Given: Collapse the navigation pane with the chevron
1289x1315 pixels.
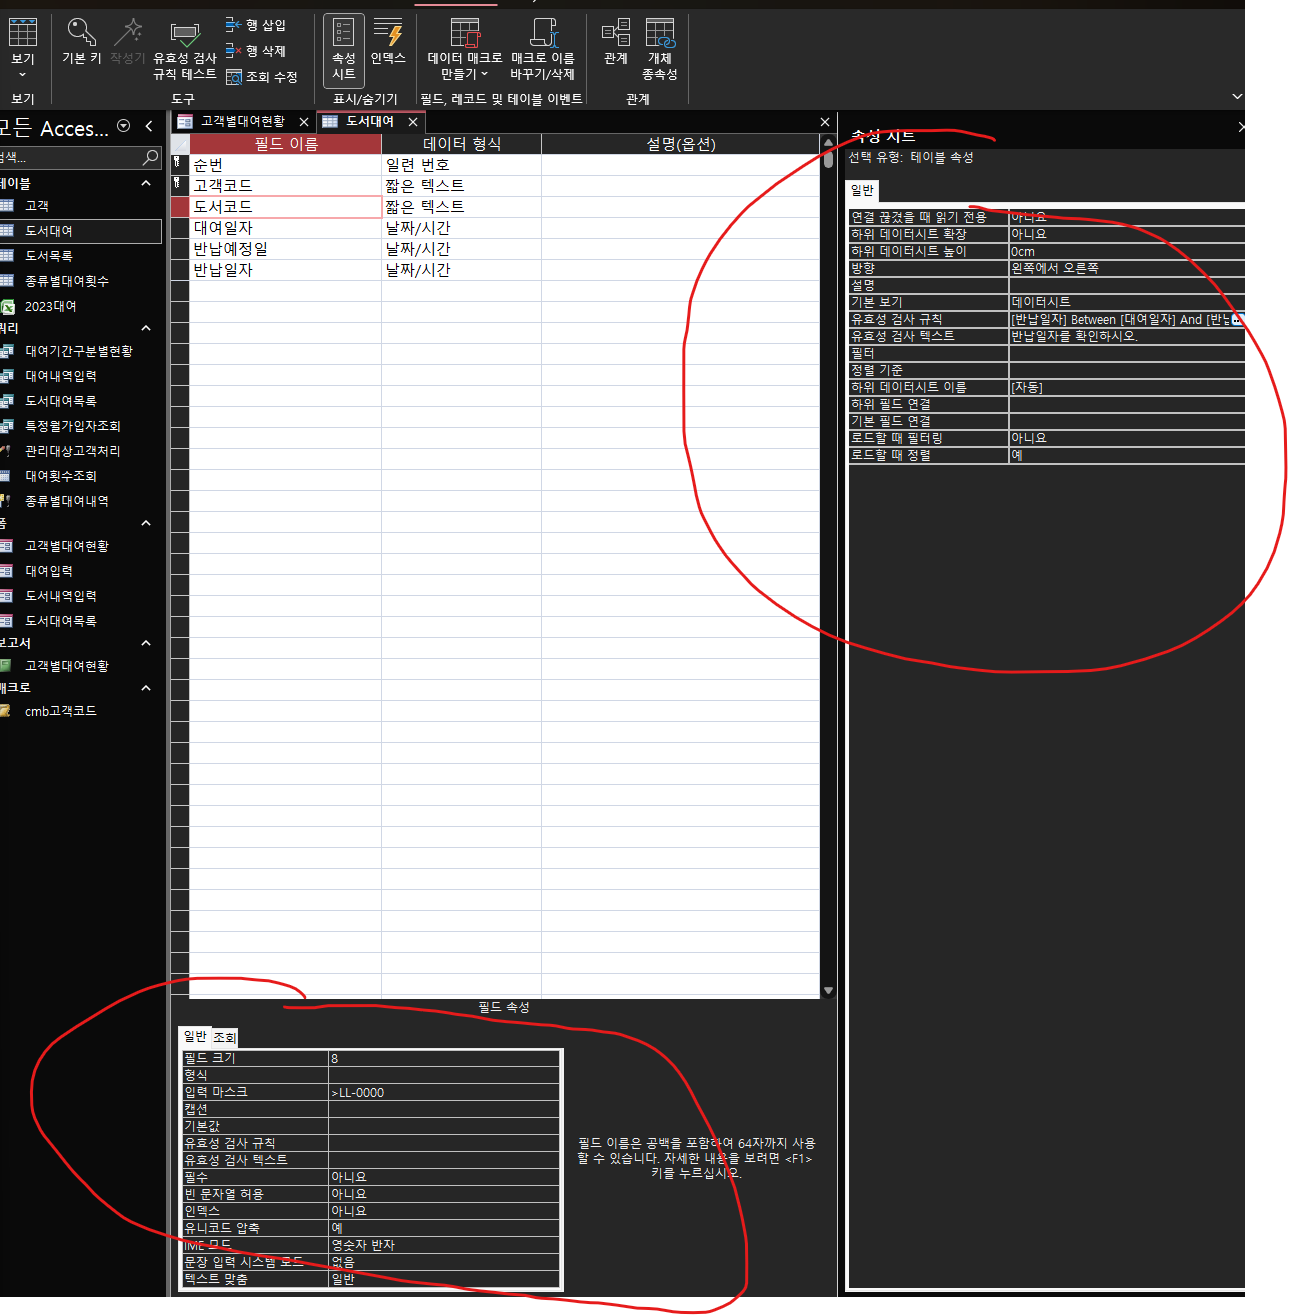Looking at the screenshot, I should pos(149,126).
